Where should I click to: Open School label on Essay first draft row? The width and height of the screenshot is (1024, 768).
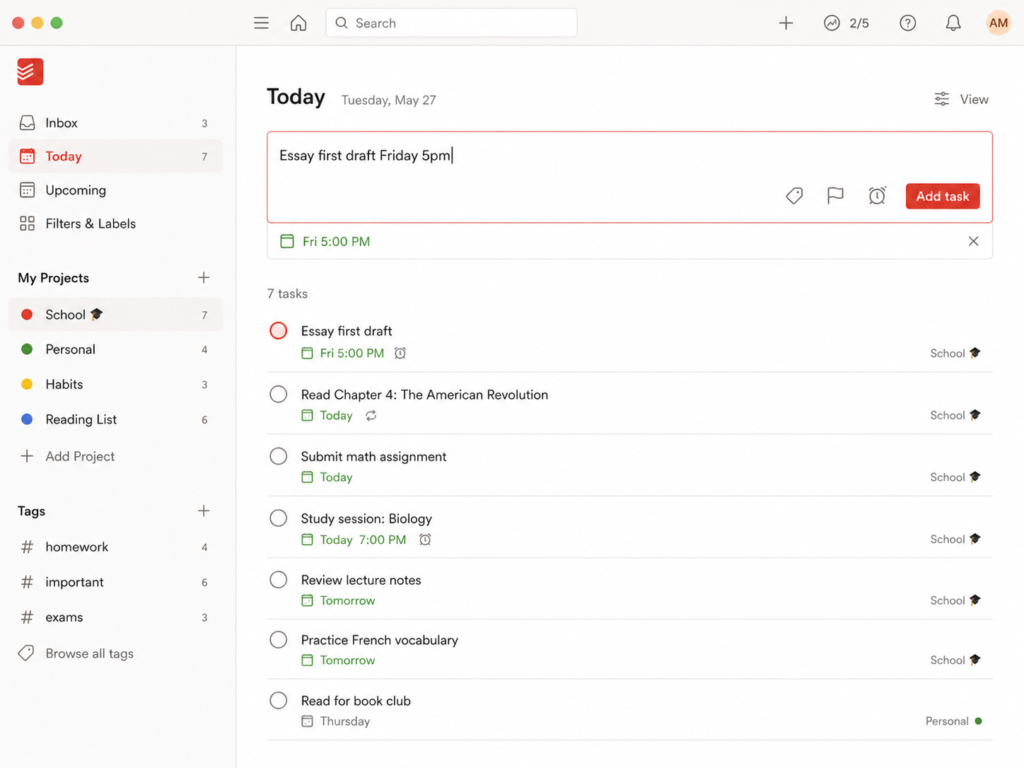click(x=955, y=353)
